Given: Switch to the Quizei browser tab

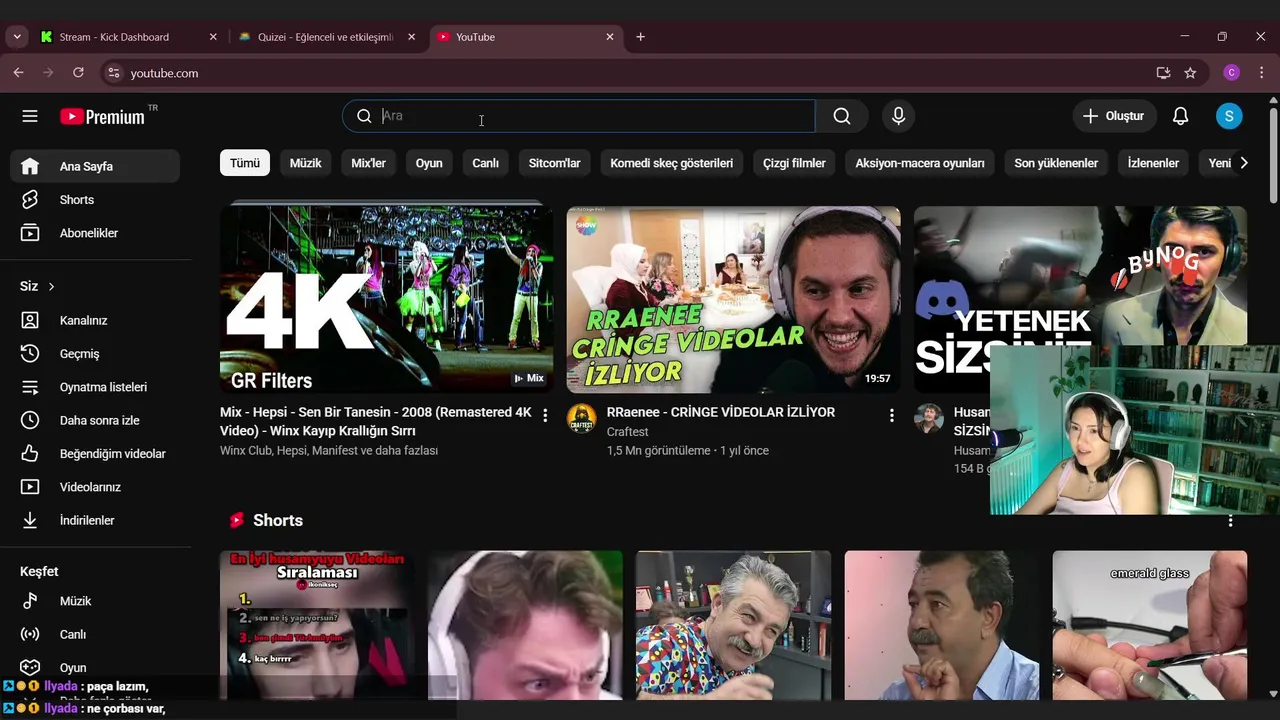Looking at the screenshot, I should tap(325, 37).
